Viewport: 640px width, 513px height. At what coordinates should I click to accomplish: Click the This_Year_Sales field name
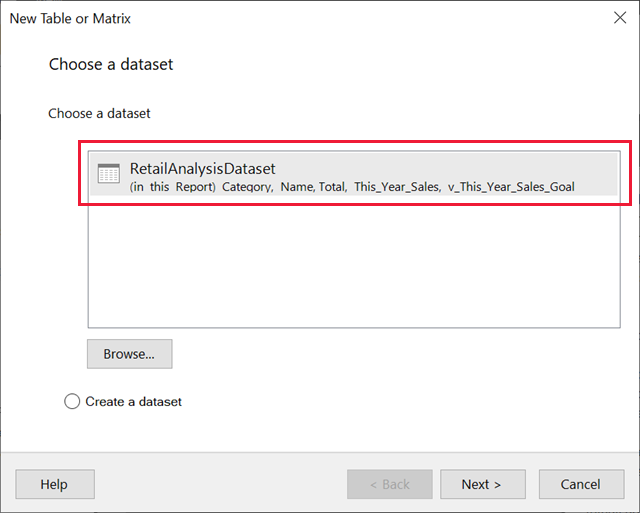coord(397,187)
